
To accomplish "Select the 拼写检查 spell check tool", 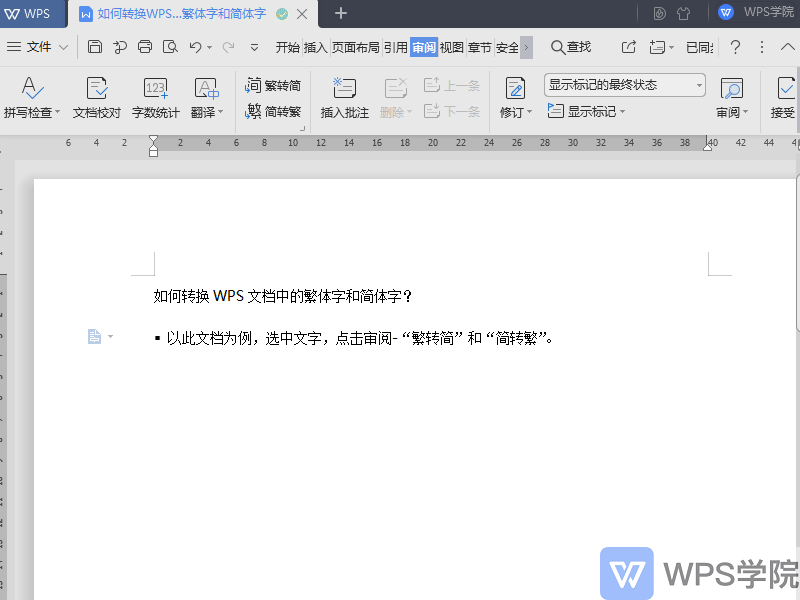I will (31, 97).
